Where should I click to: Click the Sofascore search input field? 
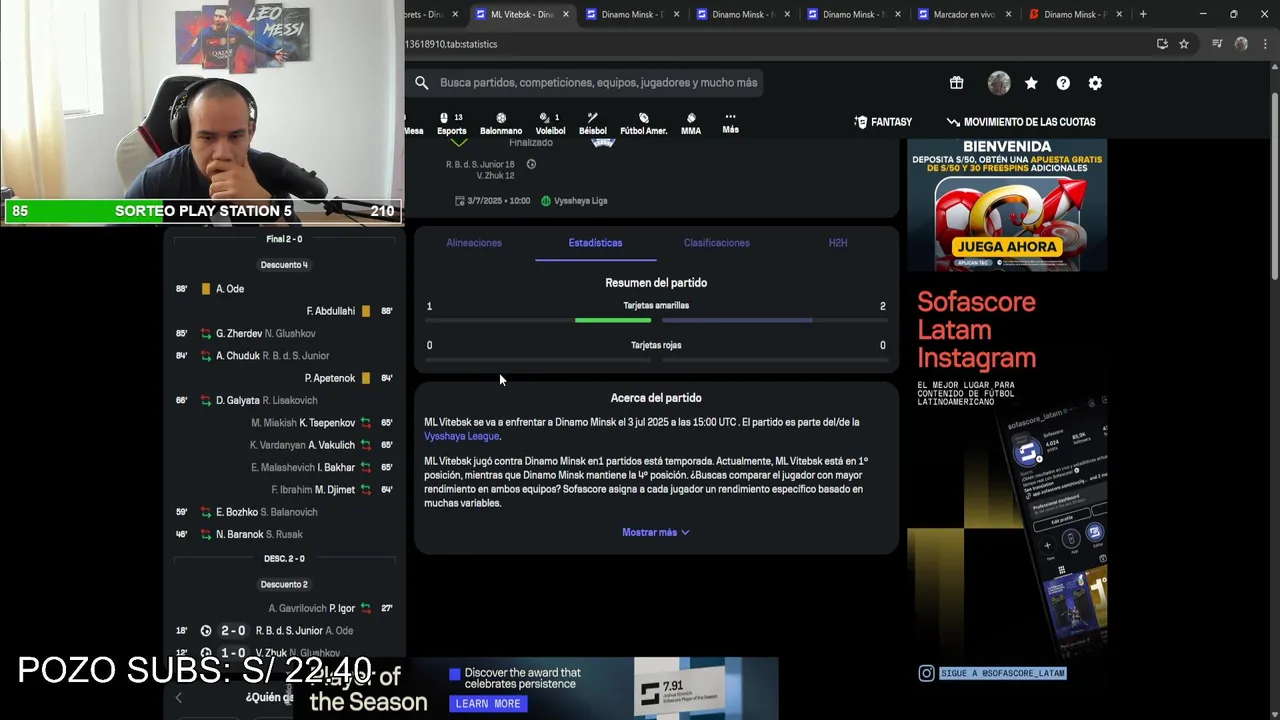pyautogui.click(x=598, y=83)
